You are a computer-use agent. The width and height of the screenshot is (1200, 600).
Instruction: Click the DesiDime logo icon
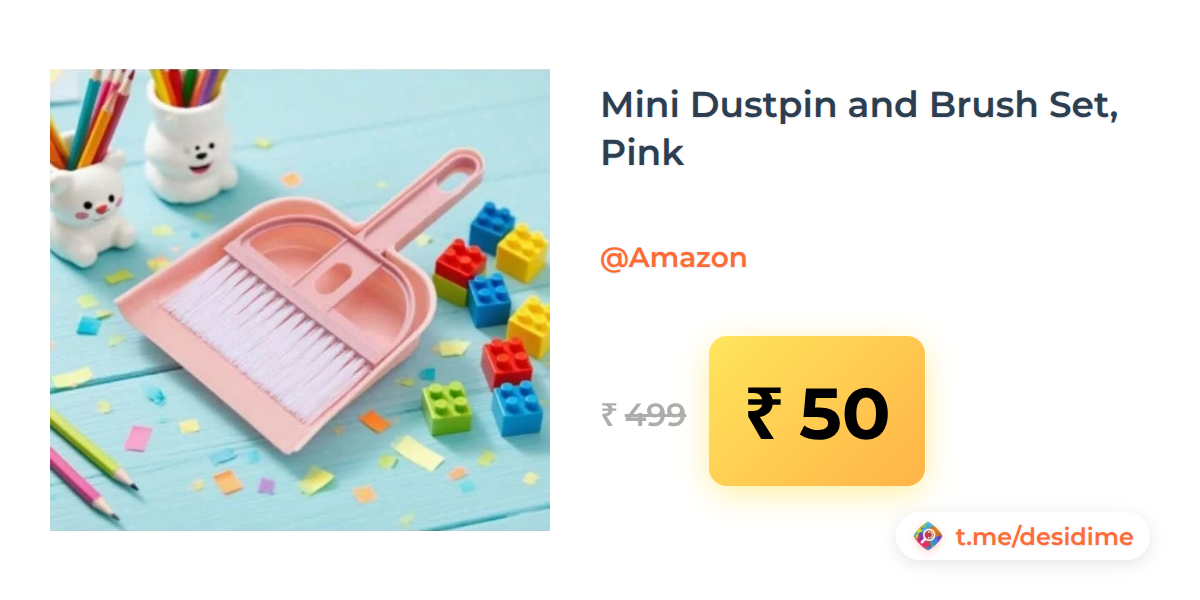click(928, 537)
